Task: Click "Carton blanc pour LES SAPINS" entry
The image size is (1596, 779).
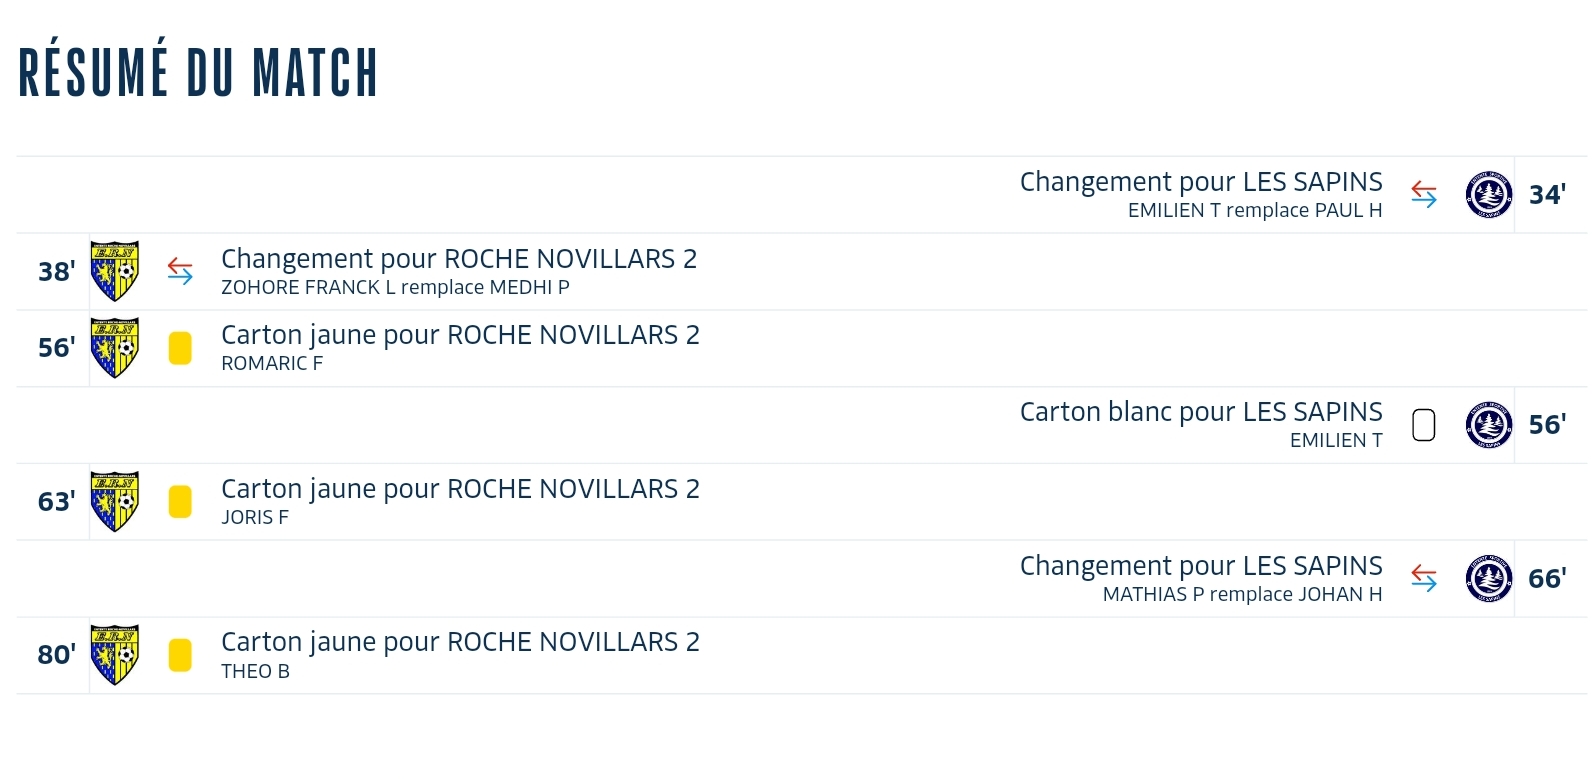Action: tap(1201, 412)
